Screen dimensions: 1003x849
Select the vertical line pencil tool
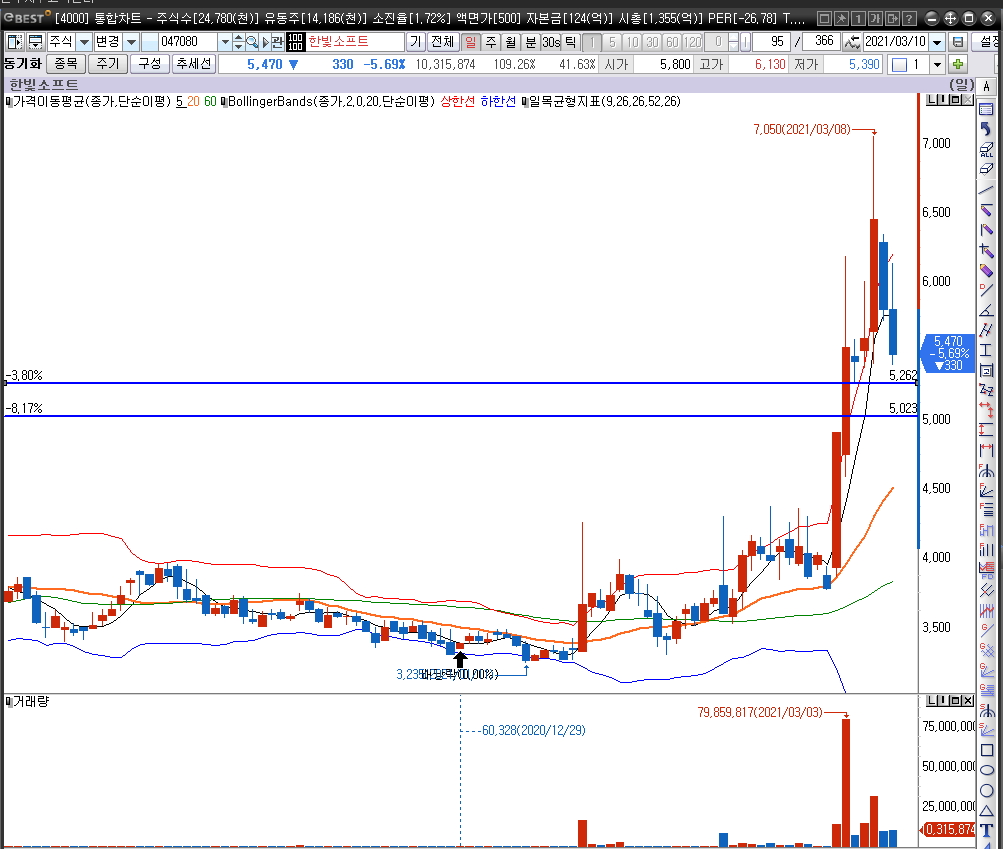point(986,230)
